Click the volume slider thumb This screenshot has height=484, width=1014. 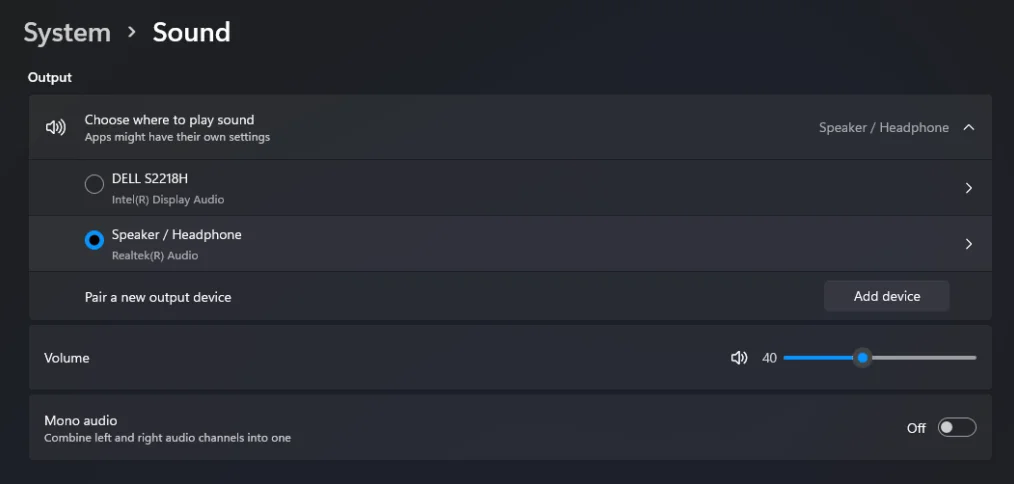point(862,357)
